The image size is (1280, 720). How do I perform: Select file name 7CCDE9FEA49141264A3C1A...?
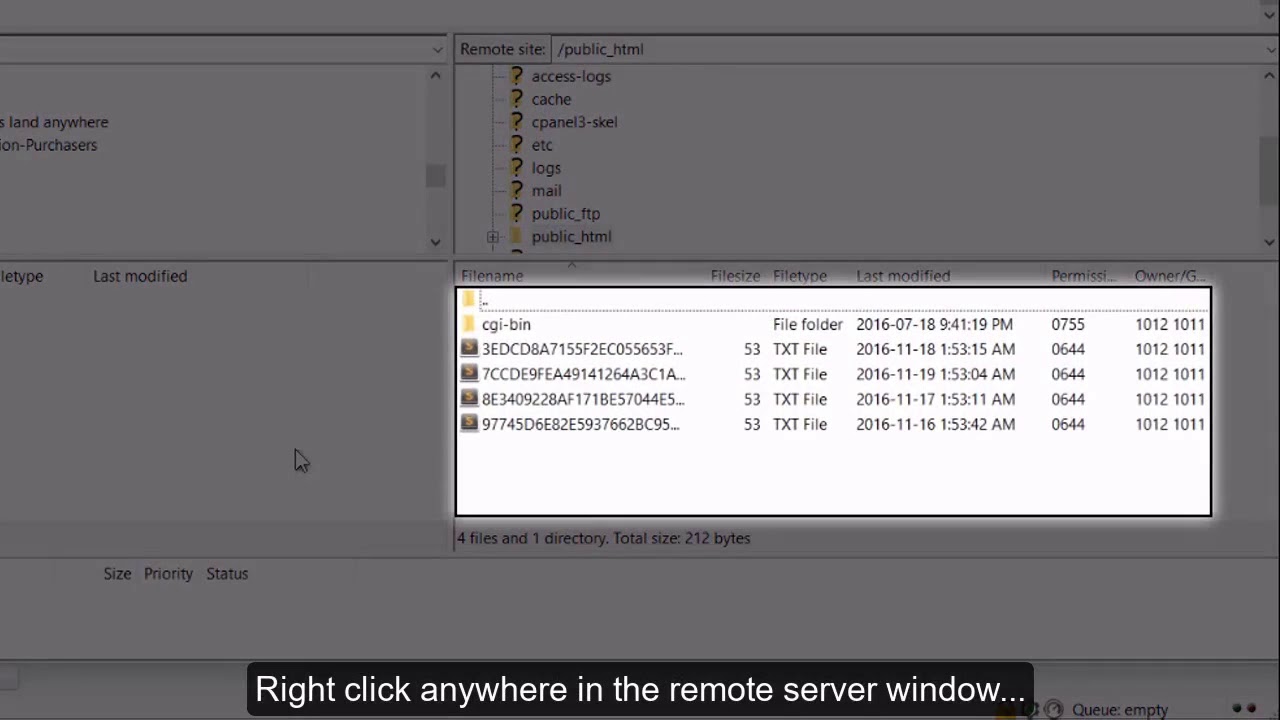[584, 374]
